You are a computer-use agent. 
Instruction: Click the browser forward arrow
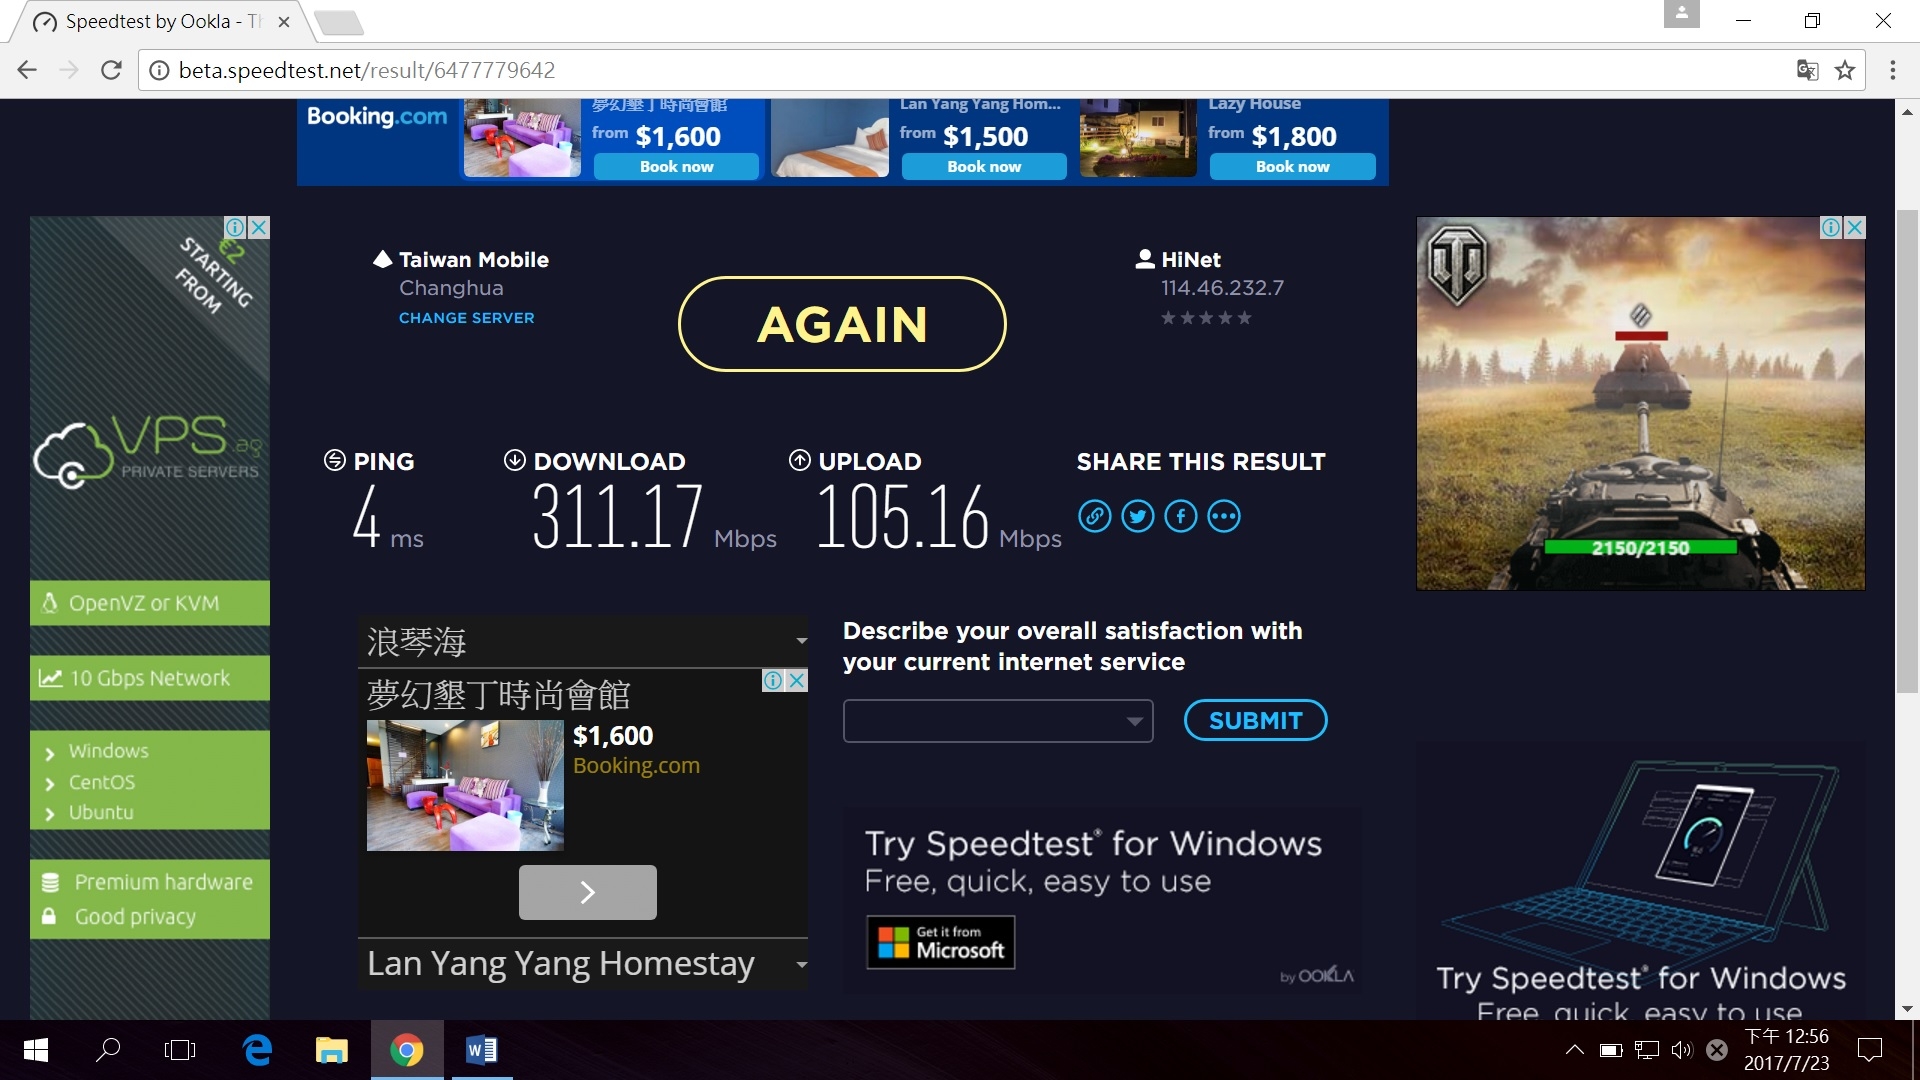pyautogui.click(x=69, y=70)
